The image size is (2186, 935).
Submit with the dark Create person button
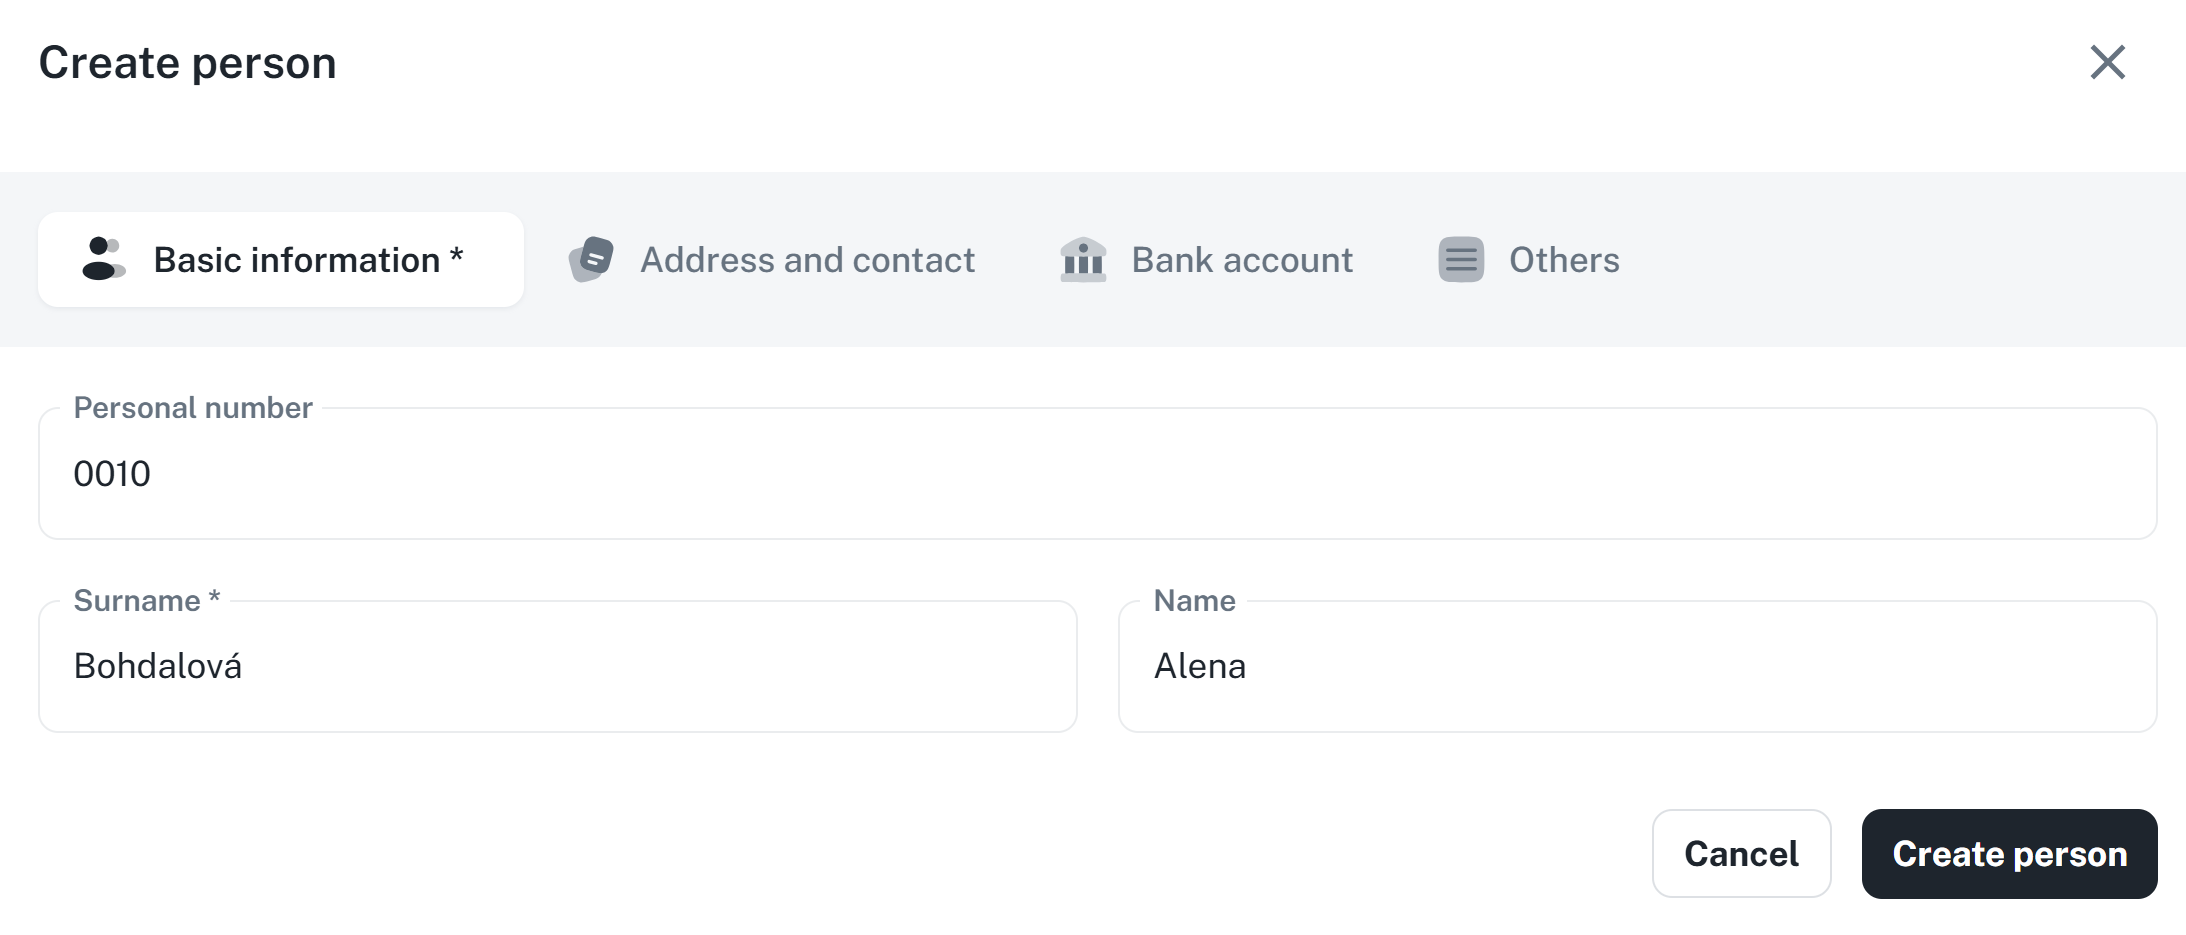click(2009, 854)
